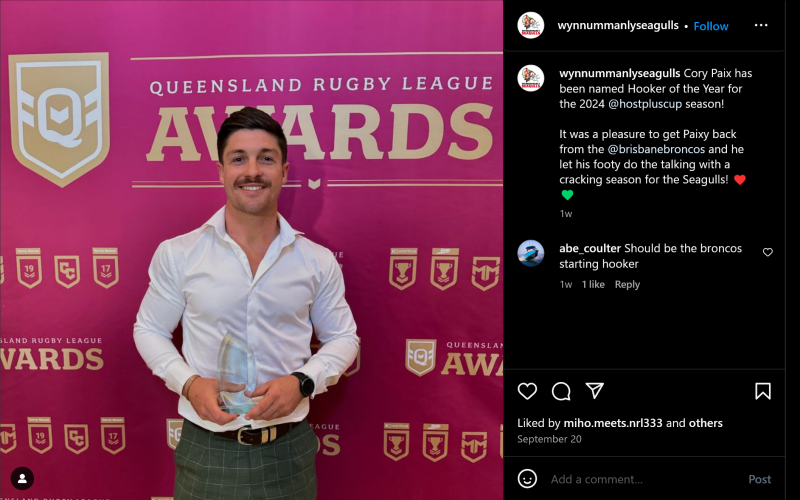The height and width of the screenshot is (500, 800).
Task: Open wynnummanlyseagulls profile from header username
Action: [618, 26]
